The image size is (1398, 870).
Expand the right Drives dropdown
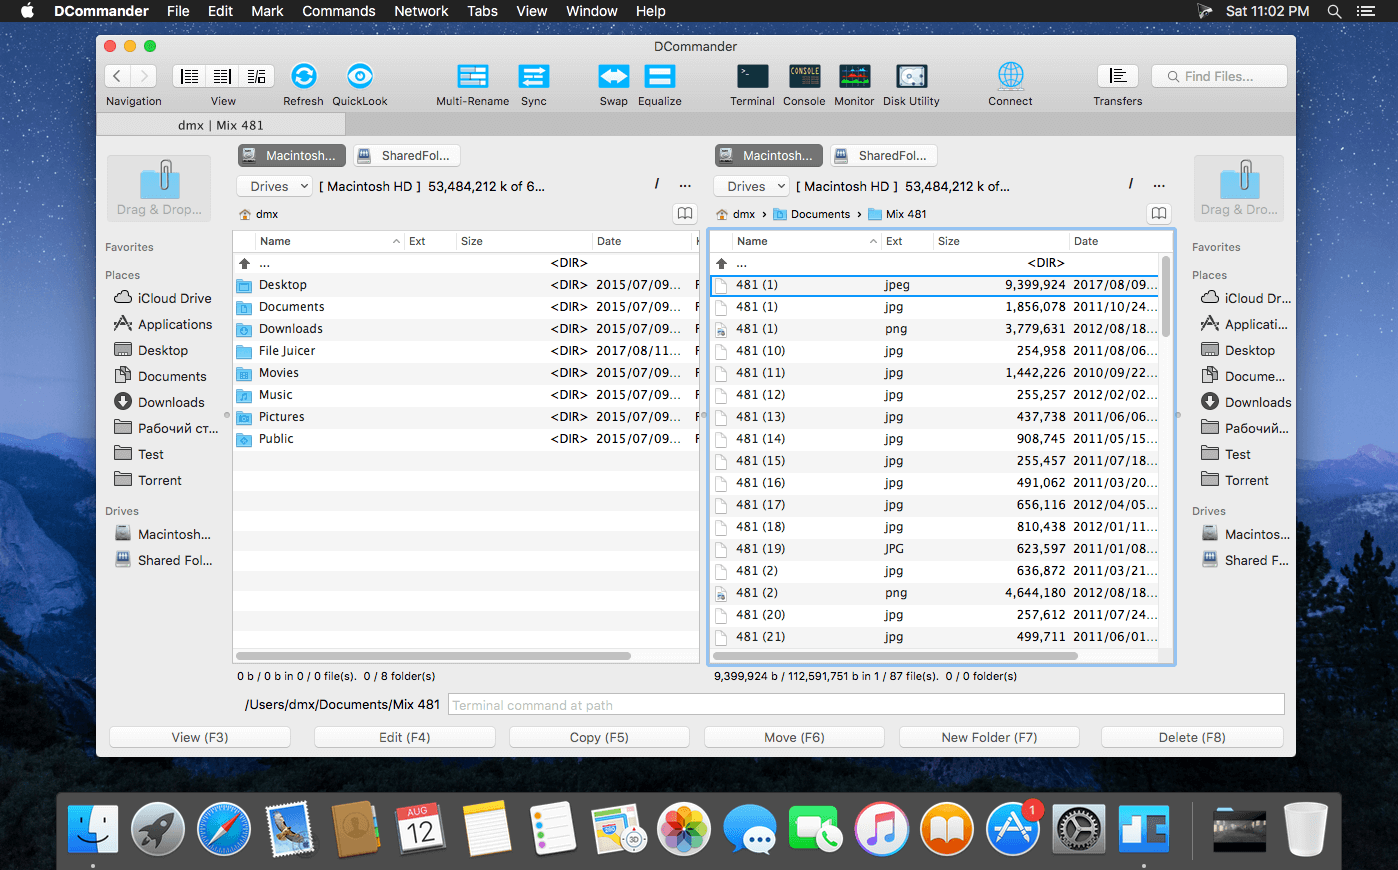(752, 186)
